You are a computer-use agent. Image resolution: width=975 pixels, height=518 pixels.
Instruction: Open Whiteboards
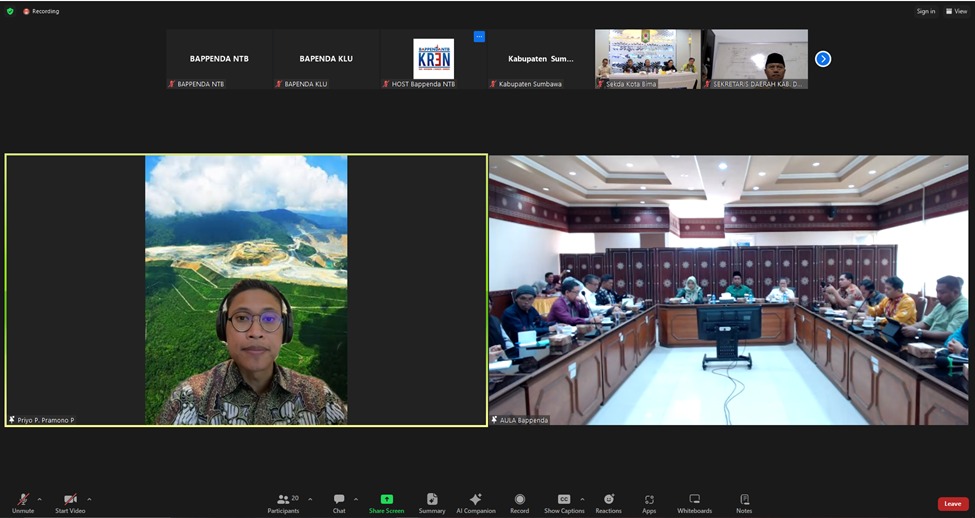coord(694,502)
